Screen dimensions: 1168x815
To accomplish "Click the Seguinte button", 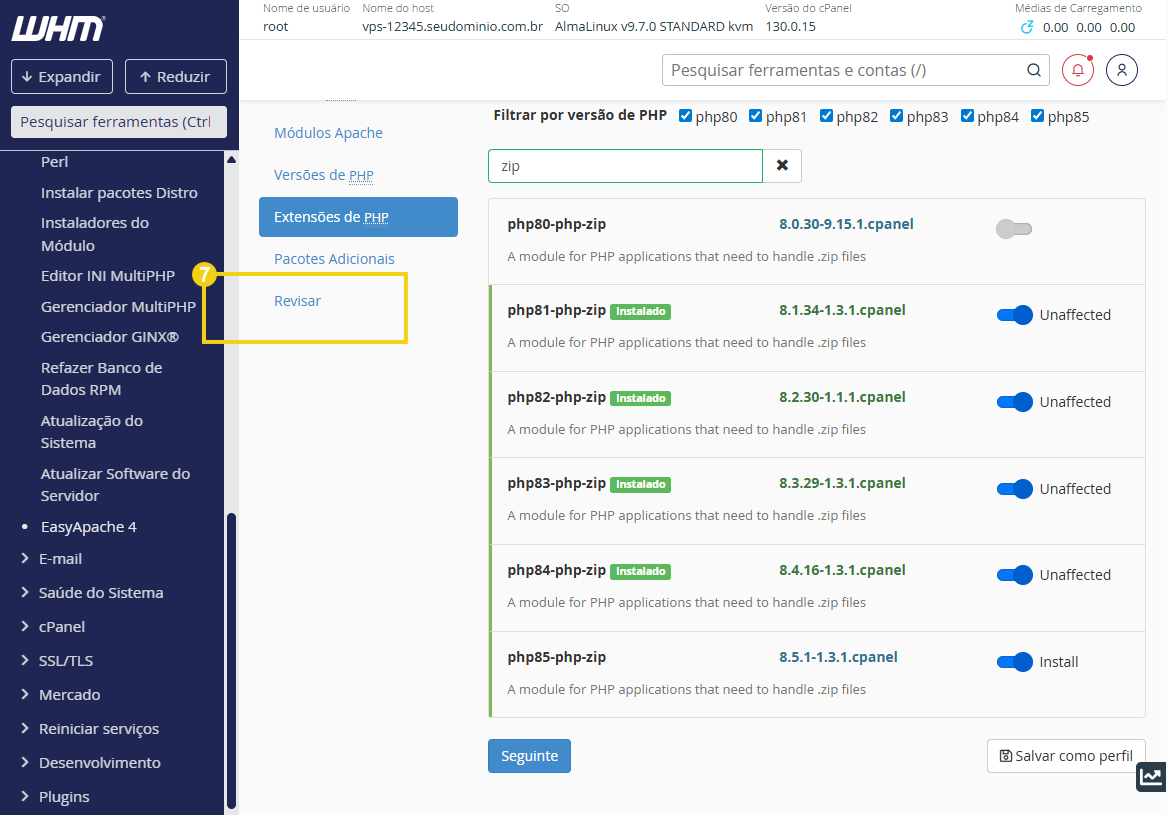I will [x=529, y=756].
